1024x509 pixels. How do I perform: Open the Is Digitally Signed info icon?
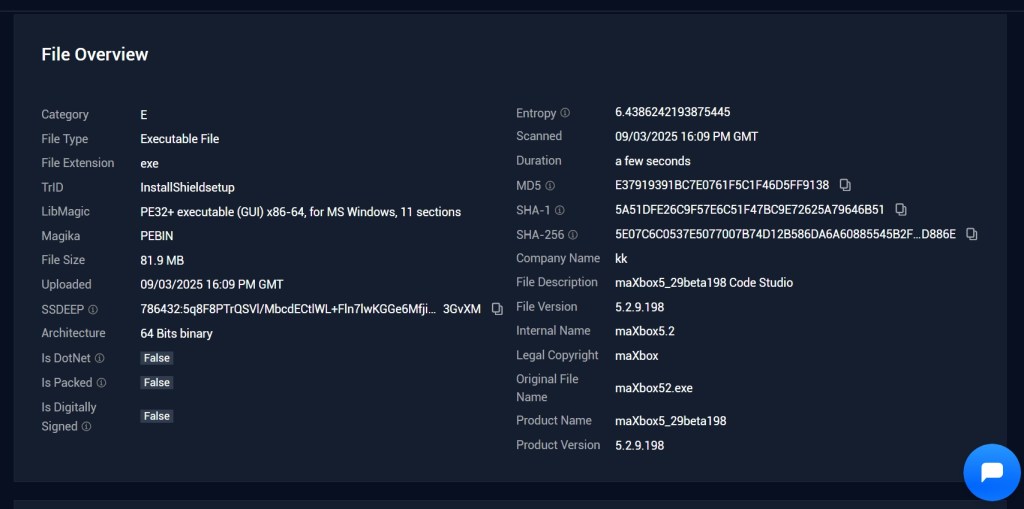[x=86, y=427]
